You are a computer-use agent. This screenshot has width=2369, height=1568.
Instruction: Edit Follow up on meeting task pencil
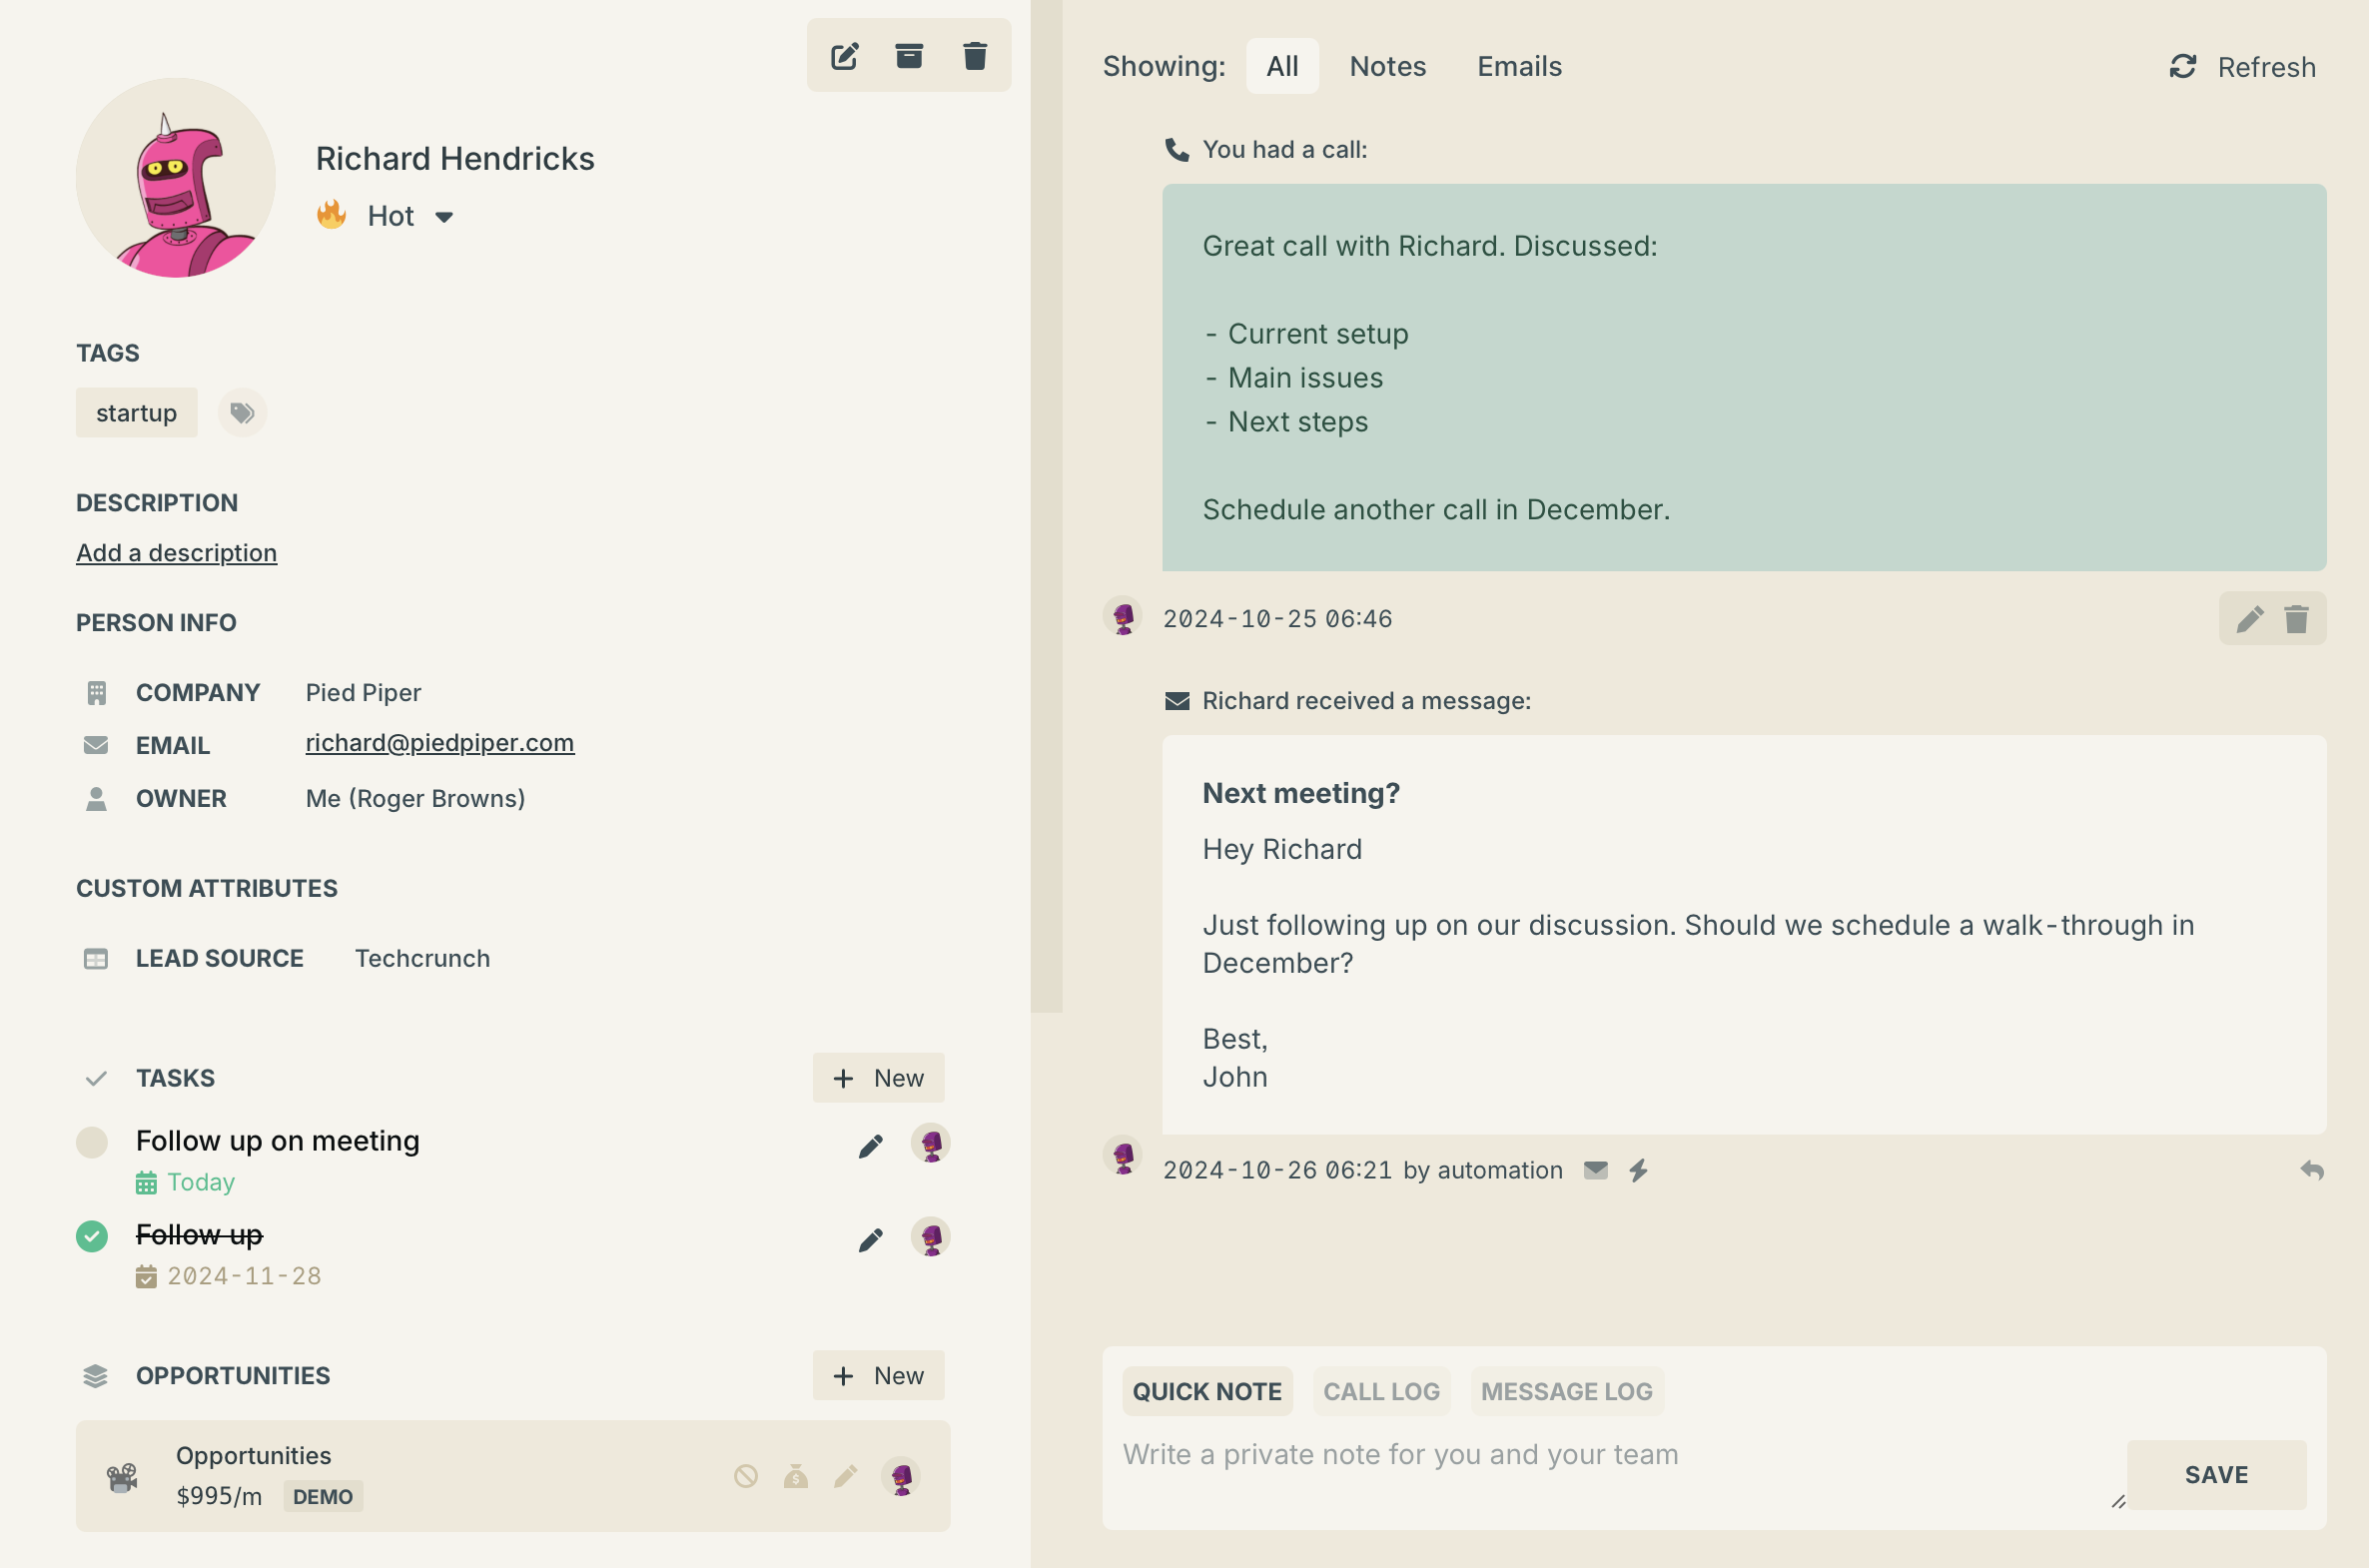coord(871,1146)
